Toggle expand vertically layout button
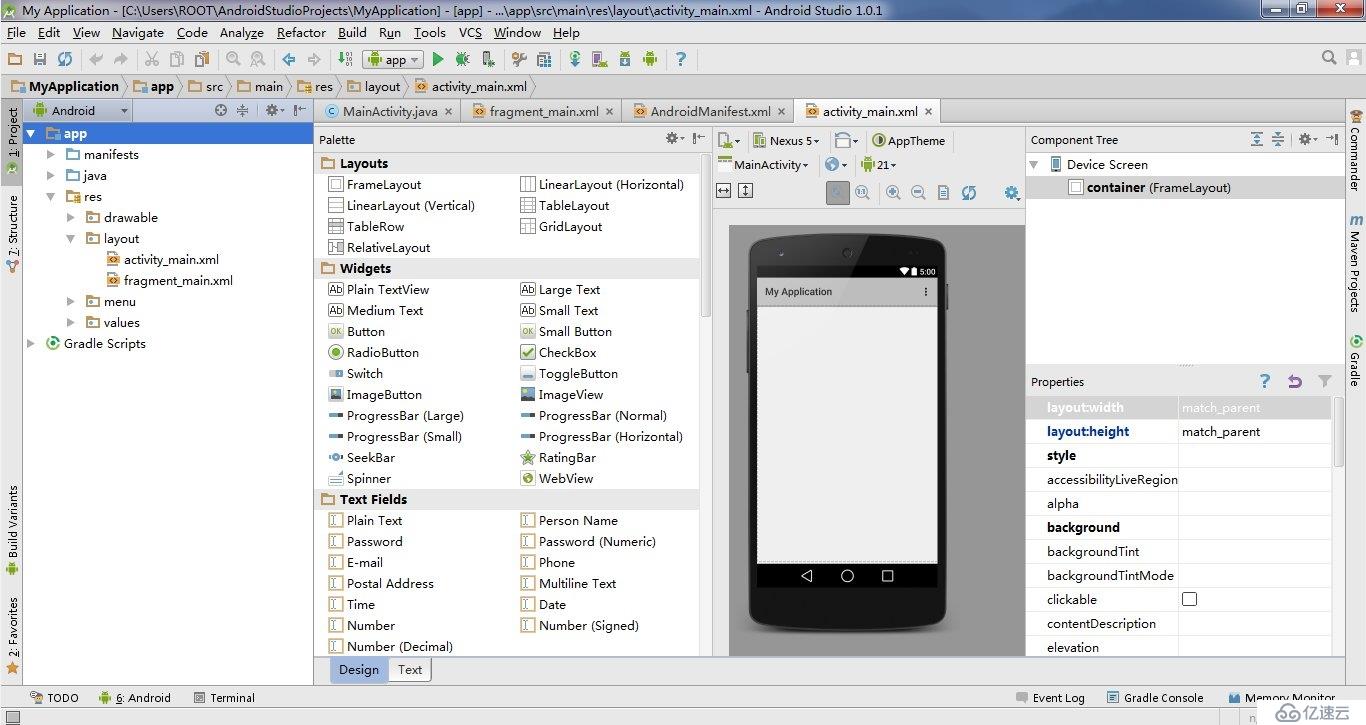Screen dimensions: 1366x725 point(745,190)
